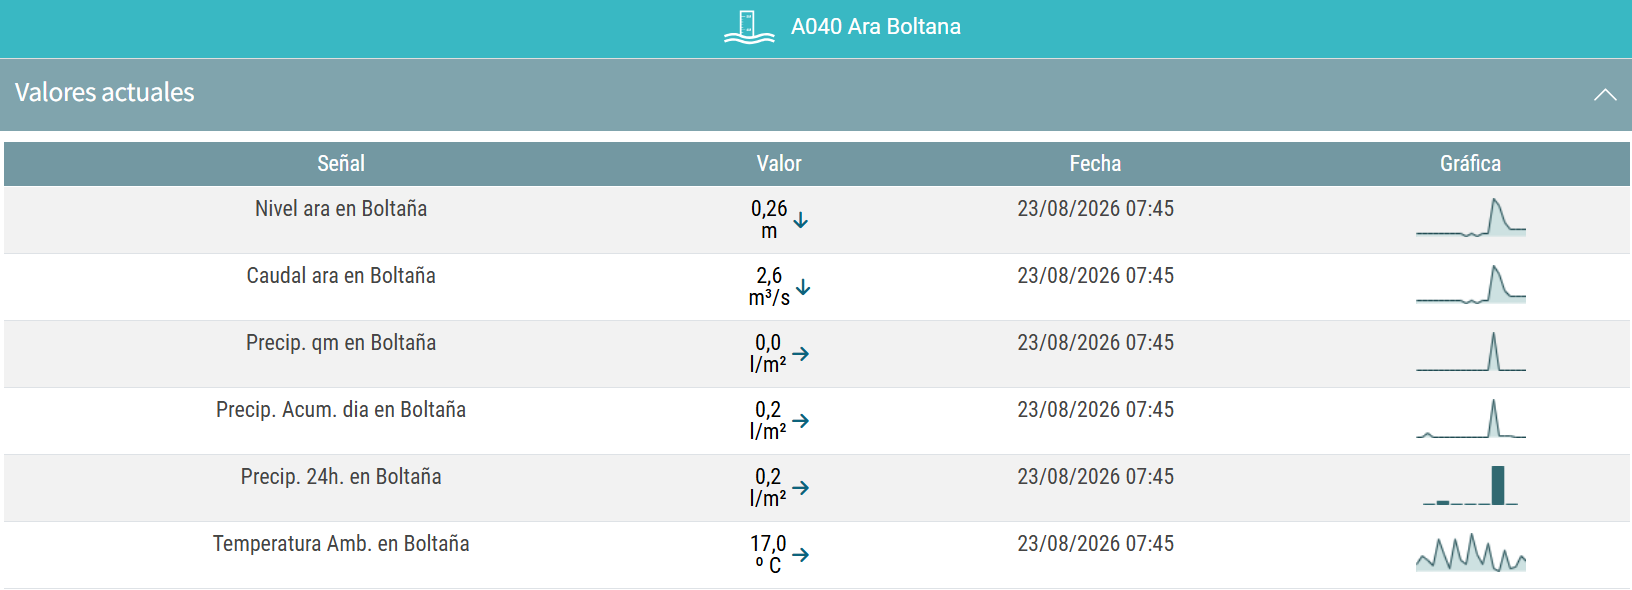Click the gauging station icon beside A040 Ara Boltana
The image size is (1632, 590).
coord(749,27)
